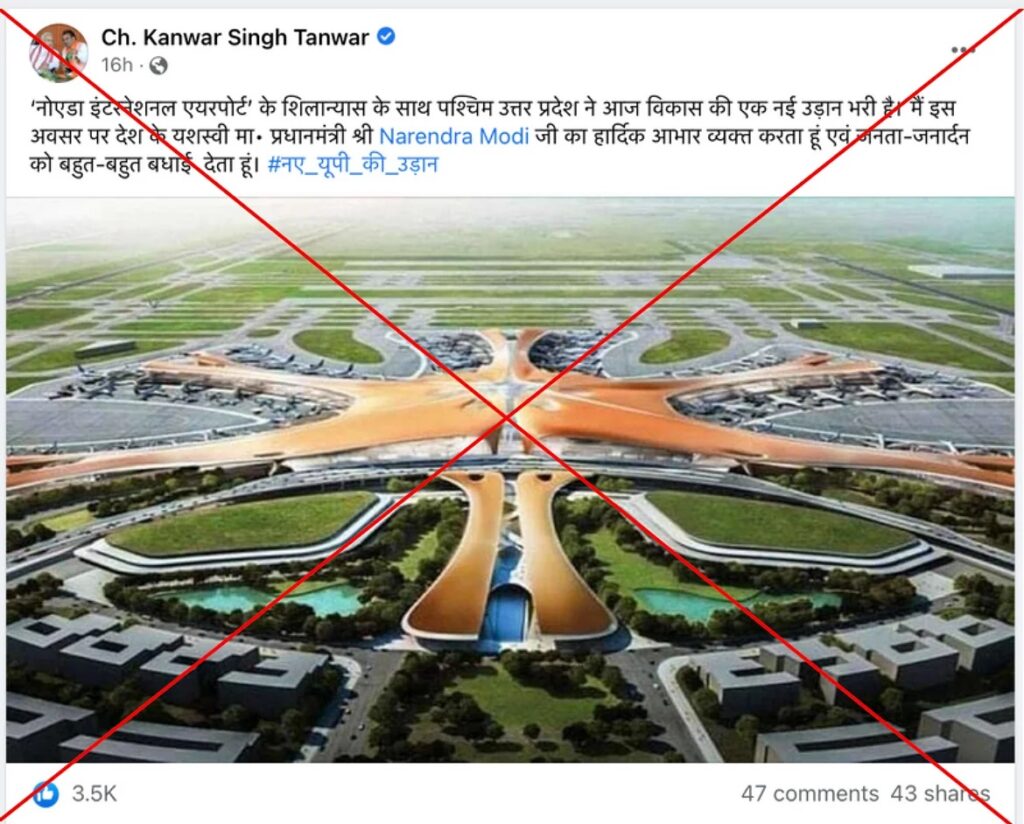Viewport: 1024px width, 824px height.
Task: Click the globe public audience icon
Action: [158, 65]
